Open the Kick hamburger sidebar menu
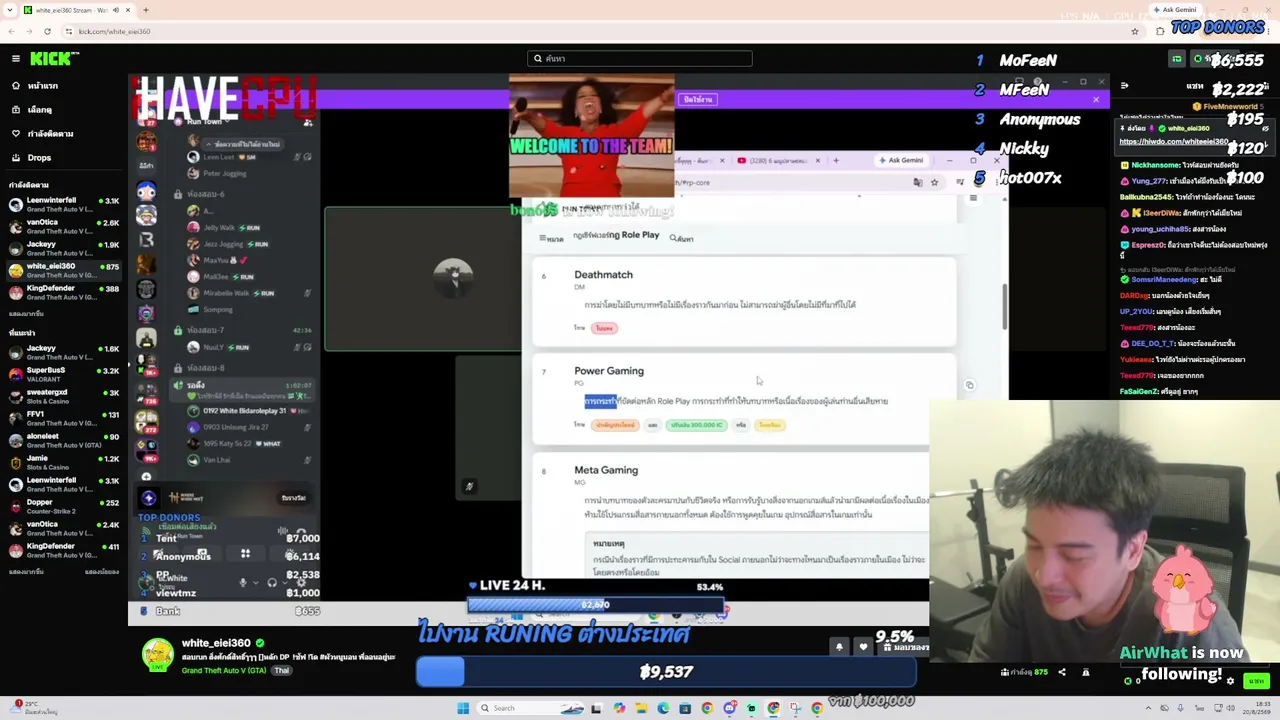 15,59
